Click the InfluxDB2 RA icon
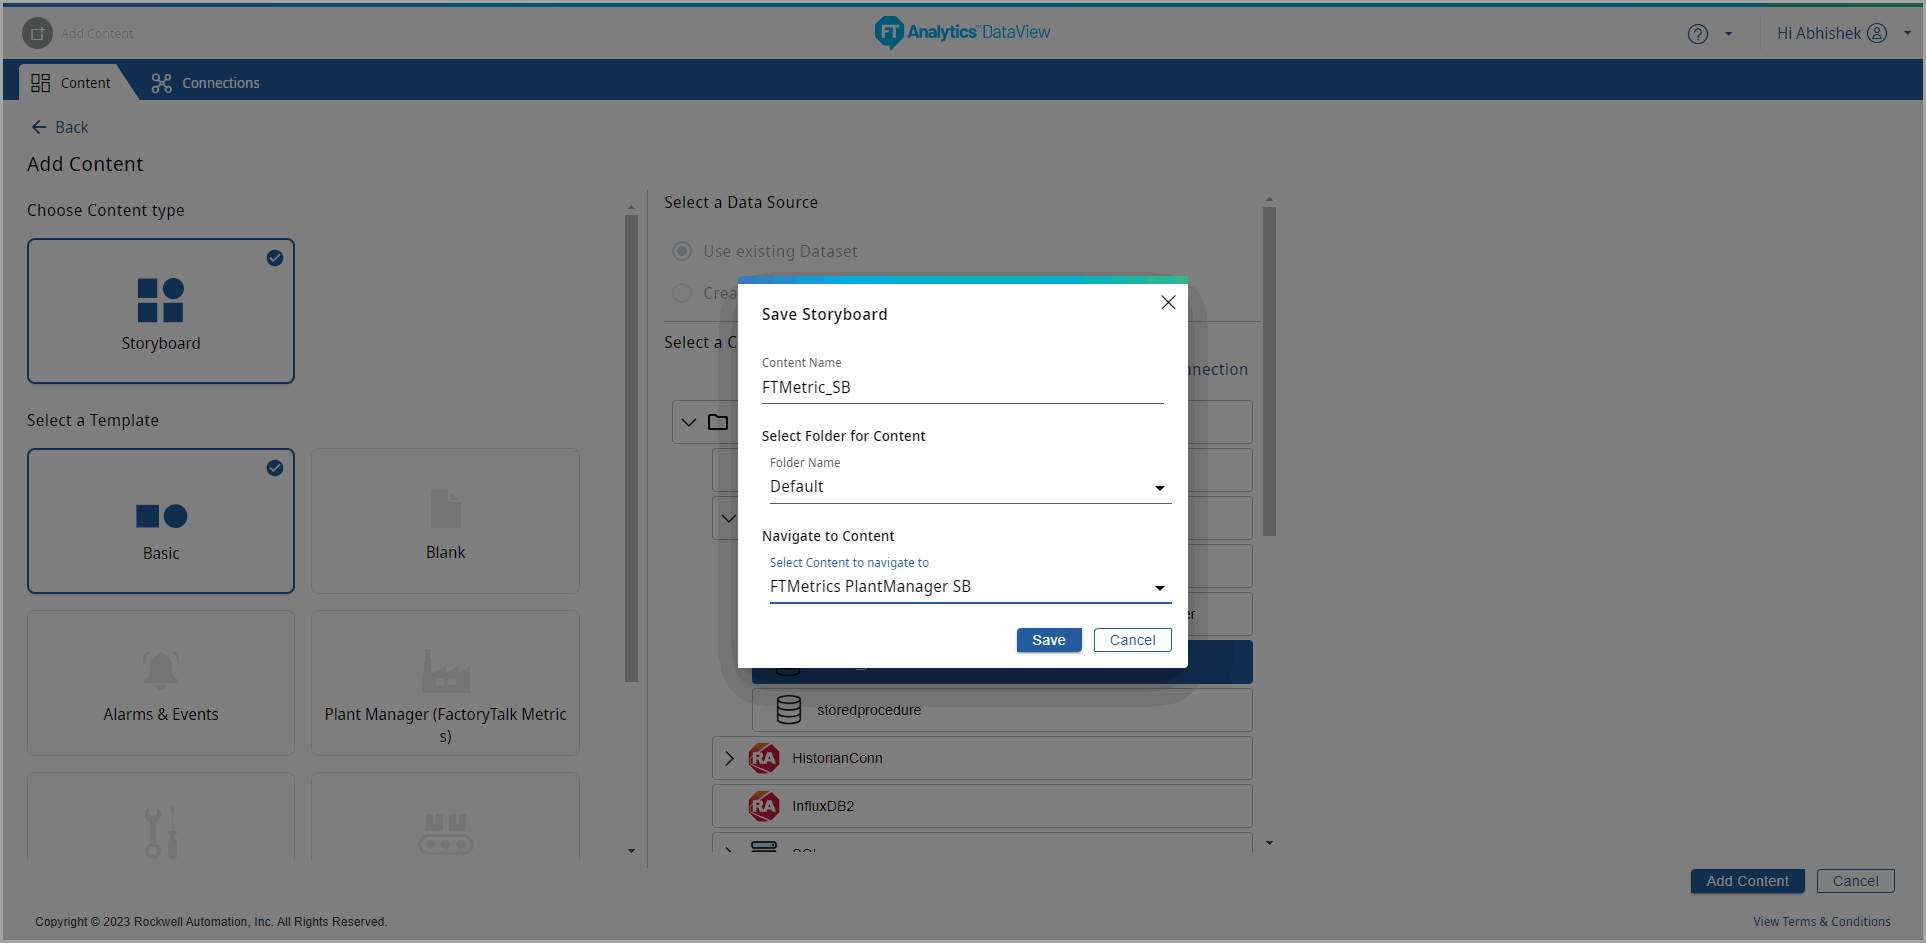 point(764,806)
